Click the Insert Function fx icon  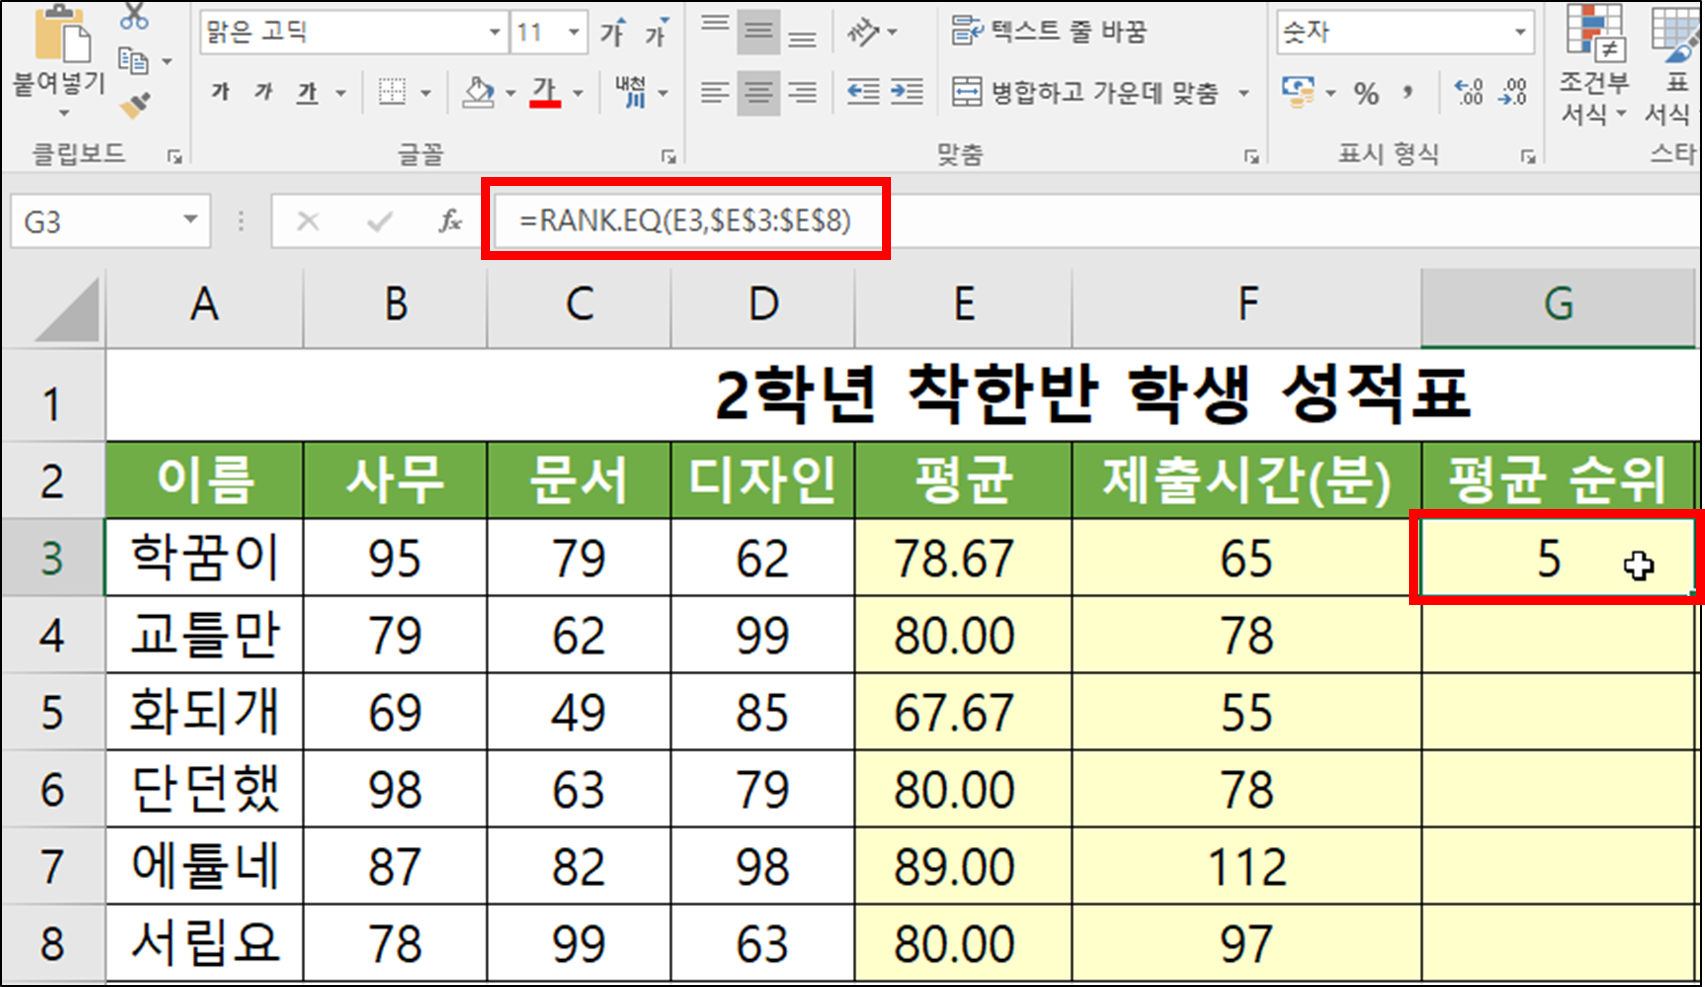451,221
